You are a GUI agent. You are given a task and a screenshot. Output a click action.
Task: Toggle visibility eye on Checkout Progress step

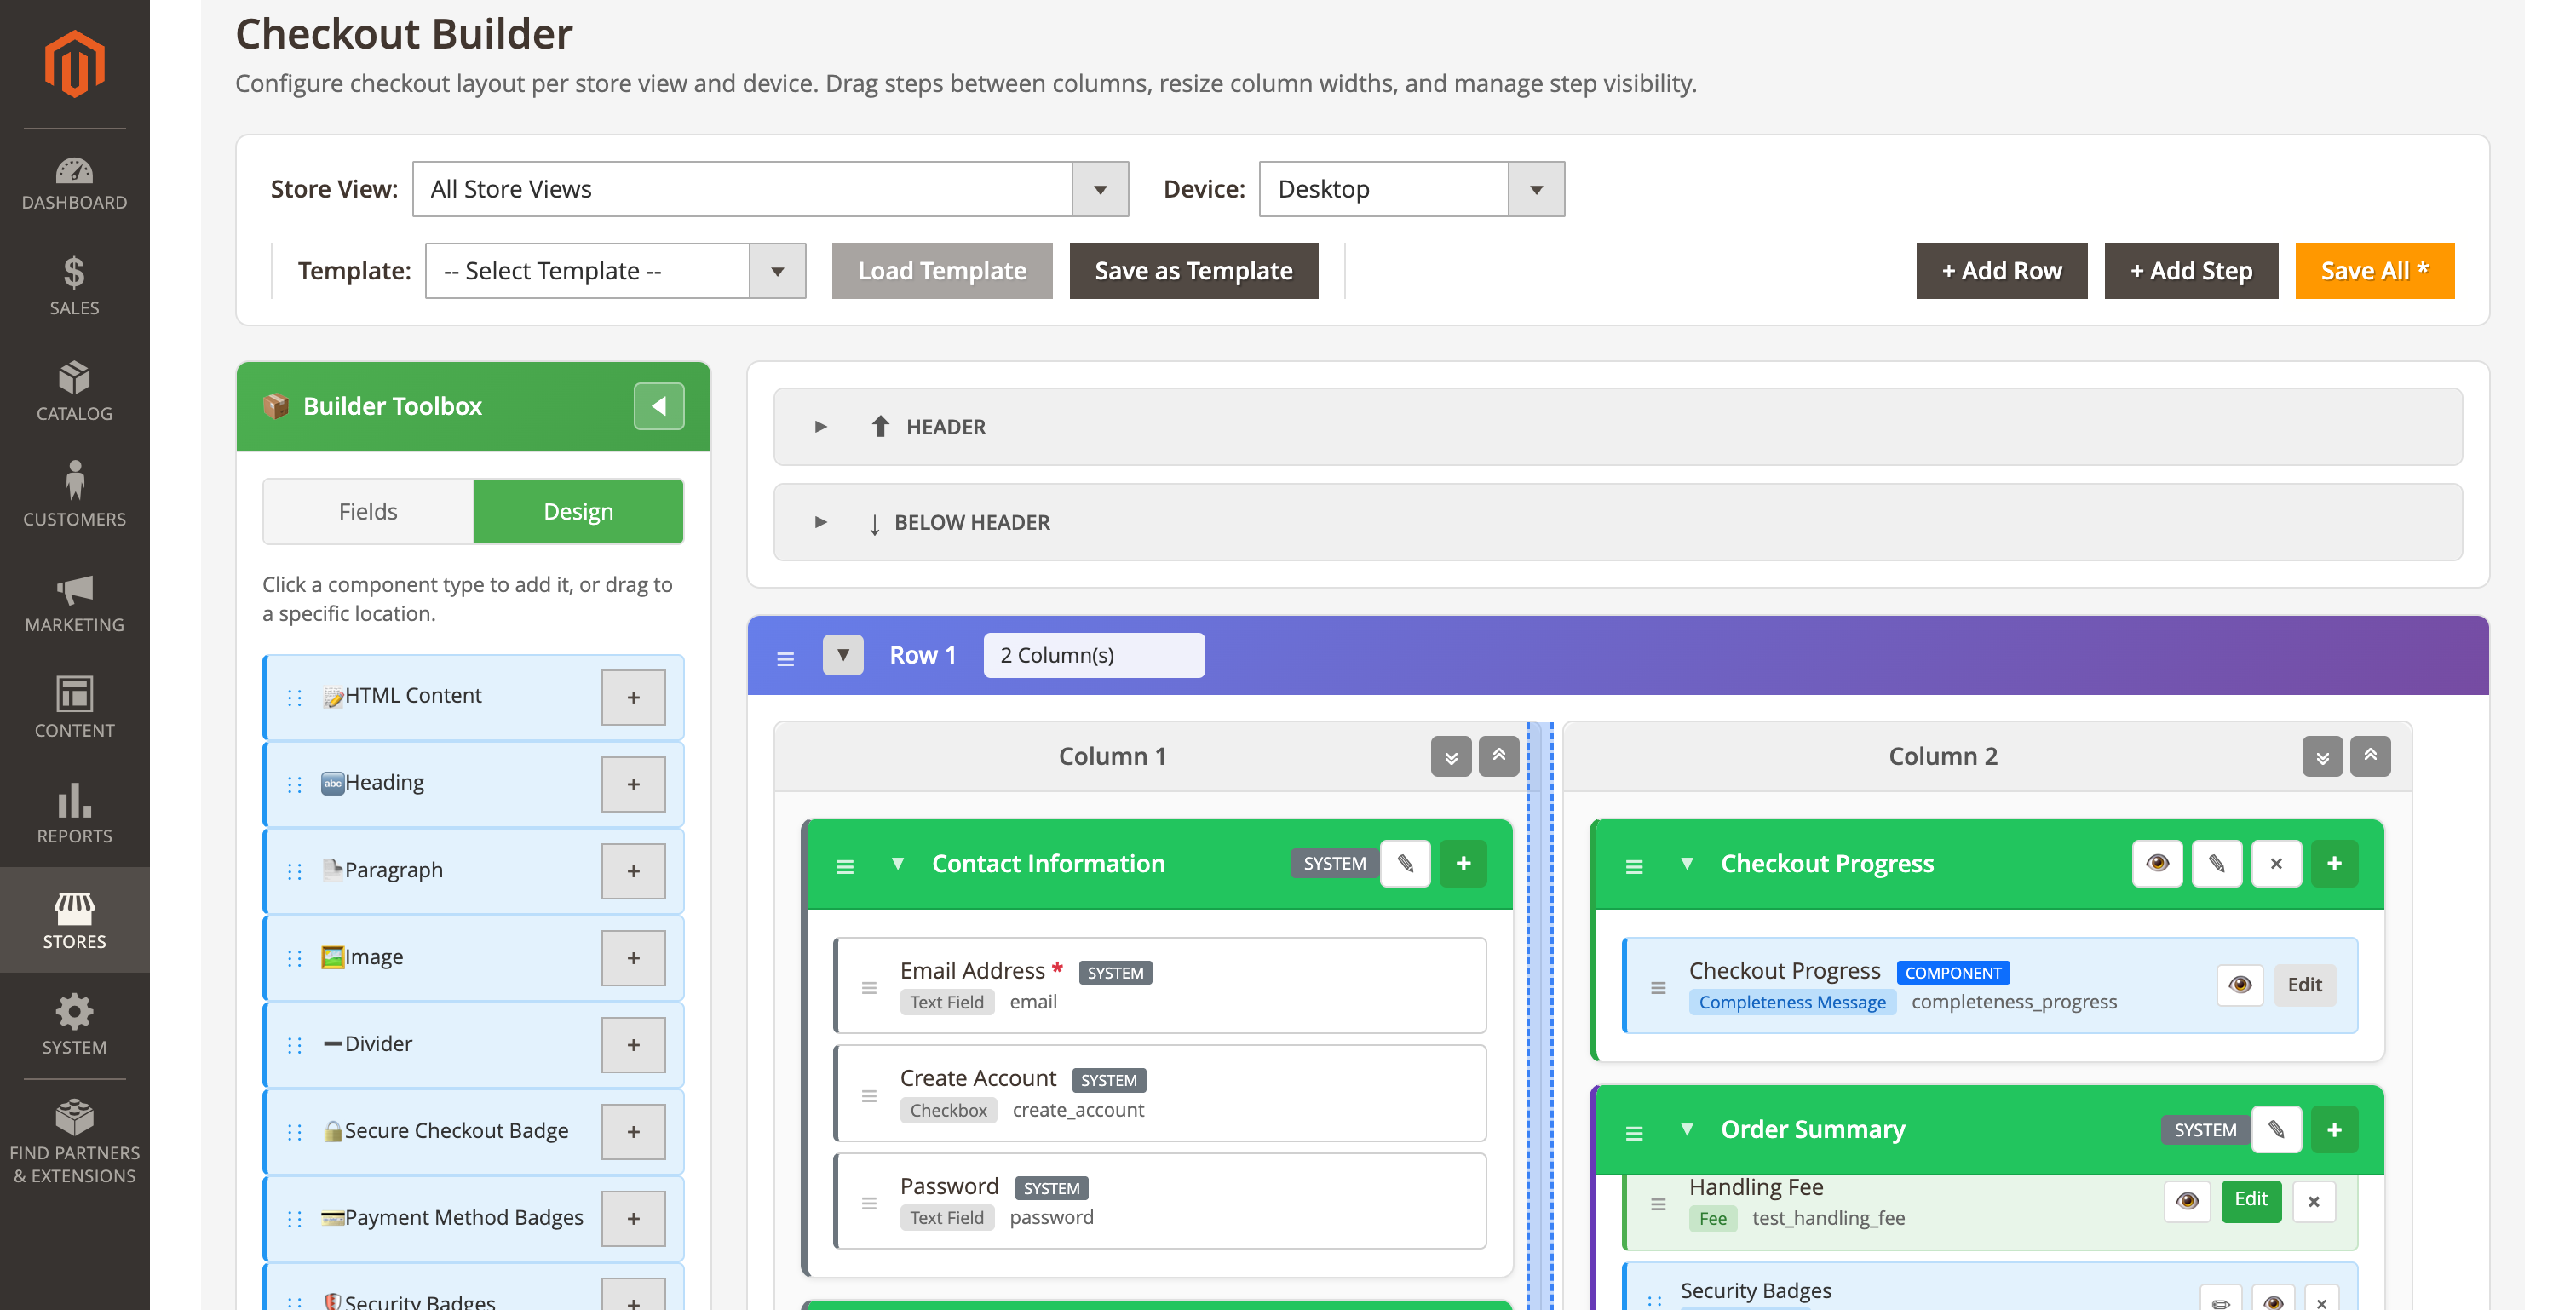(x=2157, y=863)
